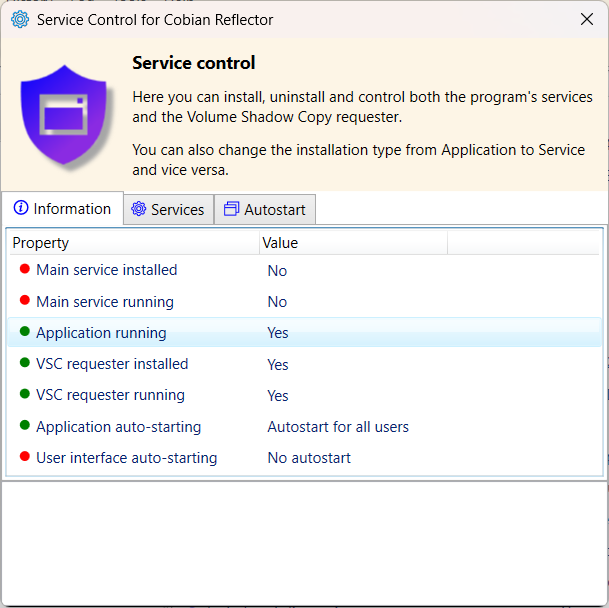Click red status dot for Main service running
Image resolution: width=609 pixels, height=608 pixels.
(x=25, y=301)
